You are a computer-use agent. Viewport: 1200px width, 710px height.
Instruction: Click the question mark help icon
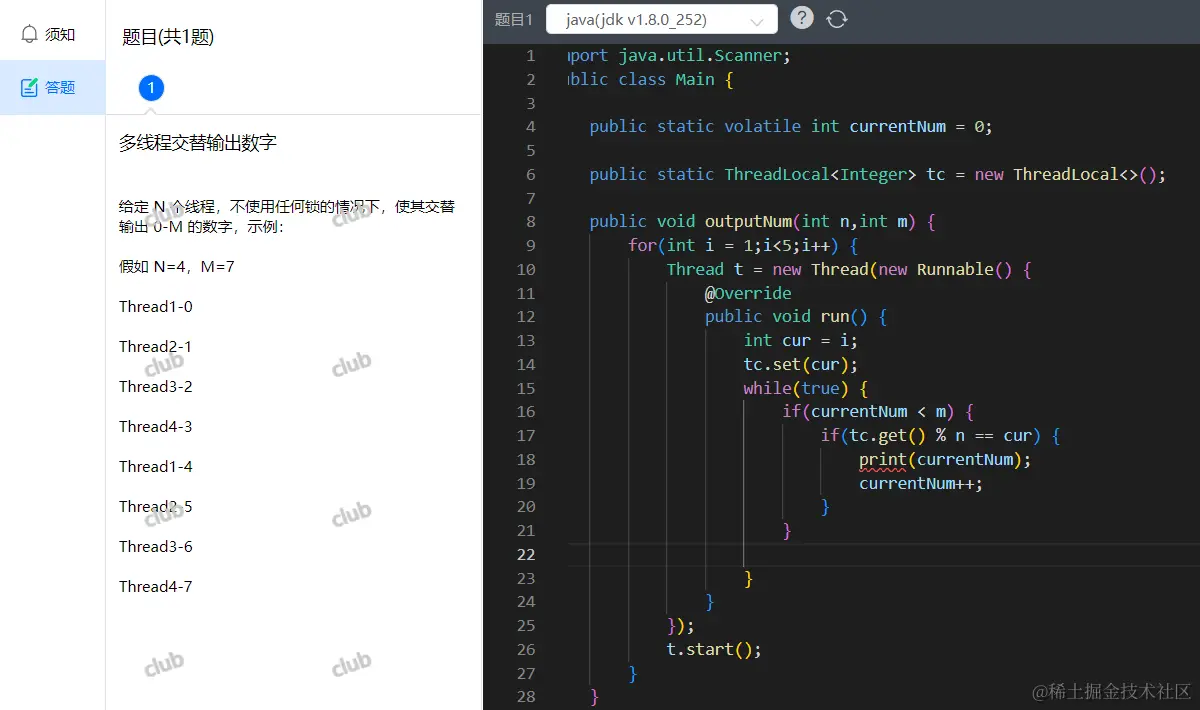pyautogui.click(x=802, y=18)
